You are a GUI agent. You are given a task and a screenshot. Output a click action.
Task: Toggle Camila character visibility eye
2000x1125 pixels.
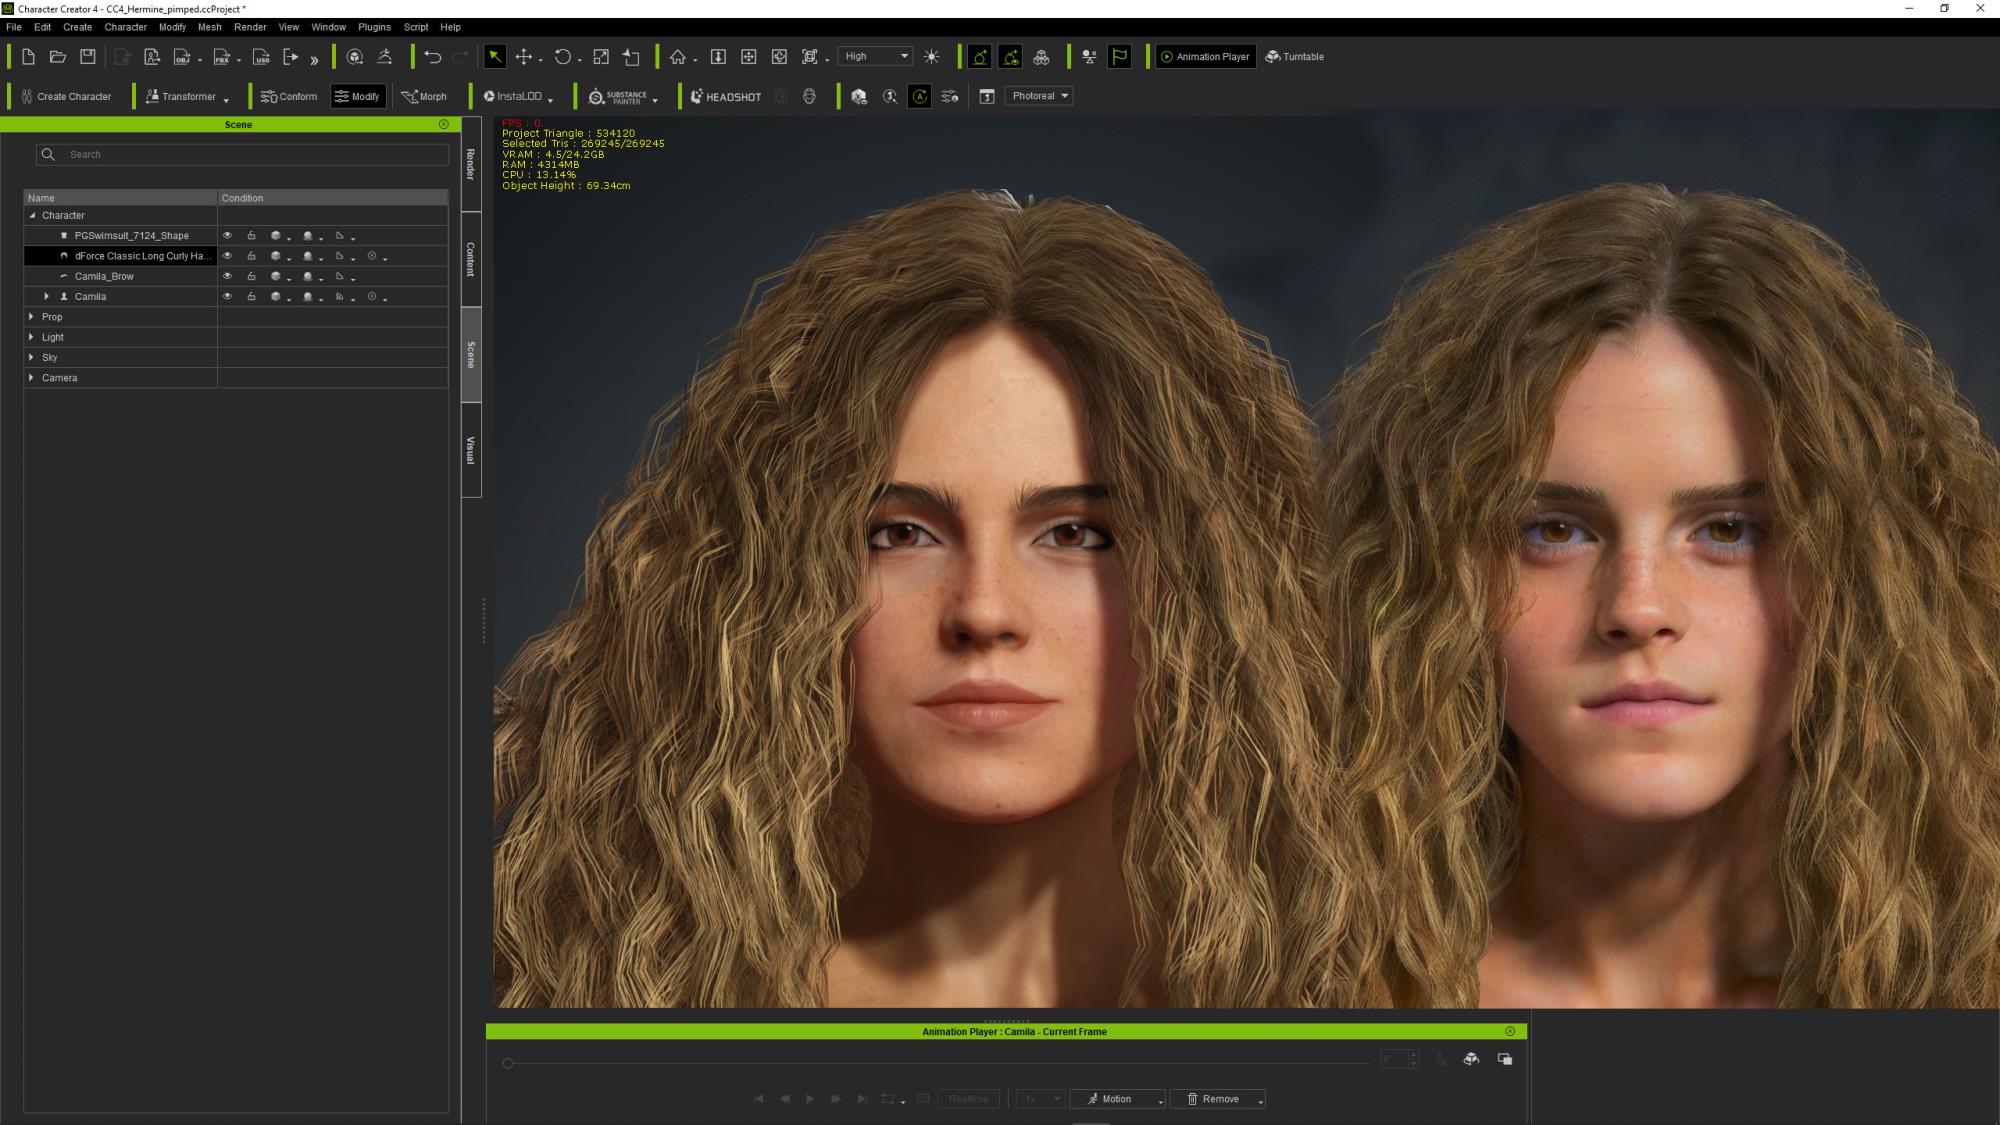(x=227, y=296)
